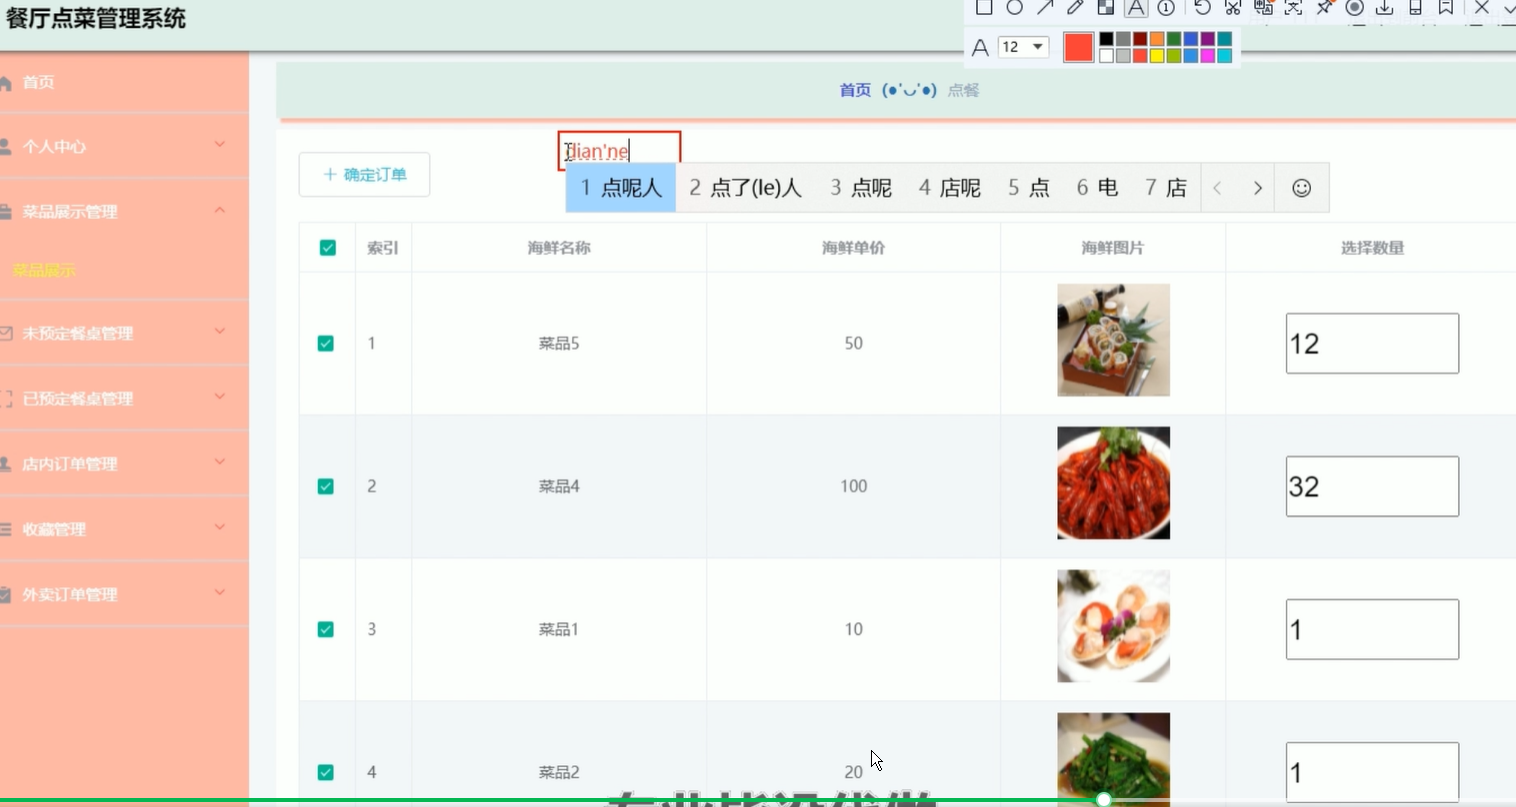Undo the last annotation
Viewport: 1516px width, 807px height.
point(1202,7)
